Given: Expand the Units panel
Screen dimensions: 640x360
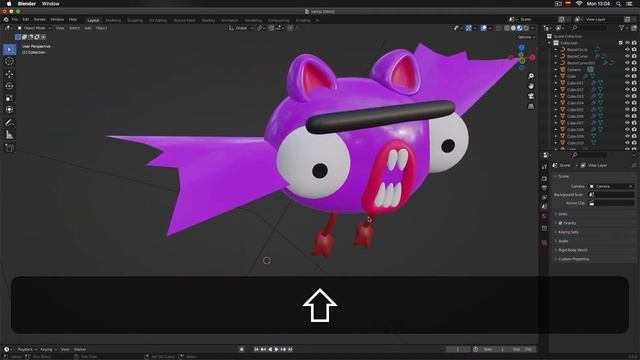Looking at the screenshot, I should (562, 214).
